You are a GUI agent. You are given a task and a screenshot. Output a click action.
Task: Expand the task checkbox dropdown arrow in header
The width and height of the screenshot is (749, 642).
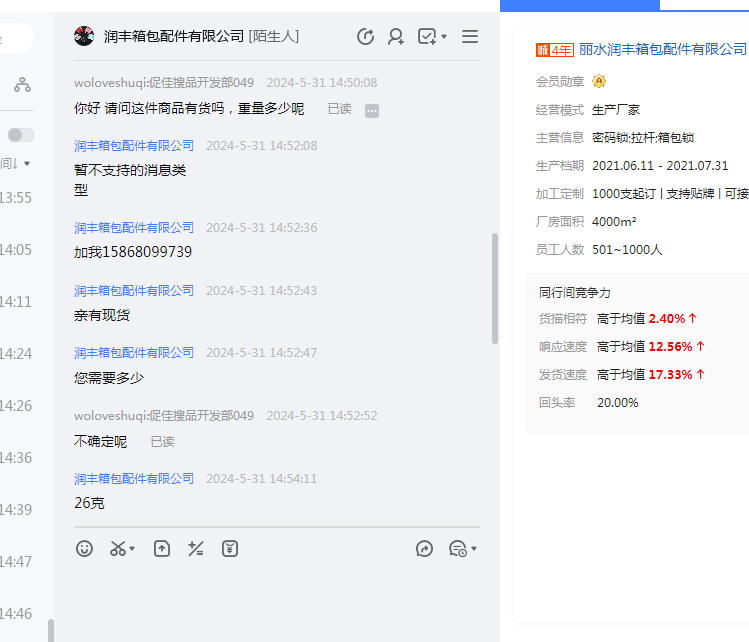point(444,37)
